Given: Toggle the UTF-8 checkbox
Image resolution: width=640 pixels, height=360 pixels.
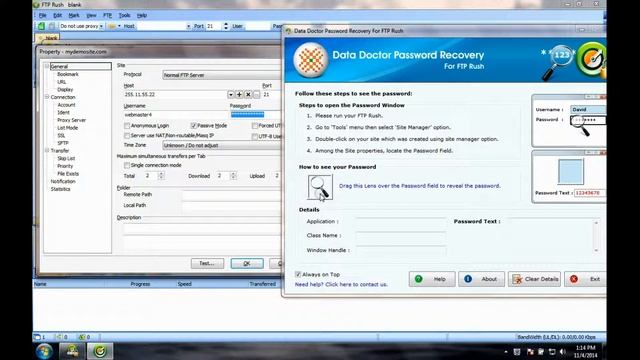Looking at the screenshot, I should pyautogui.click(x=255, y=136).
